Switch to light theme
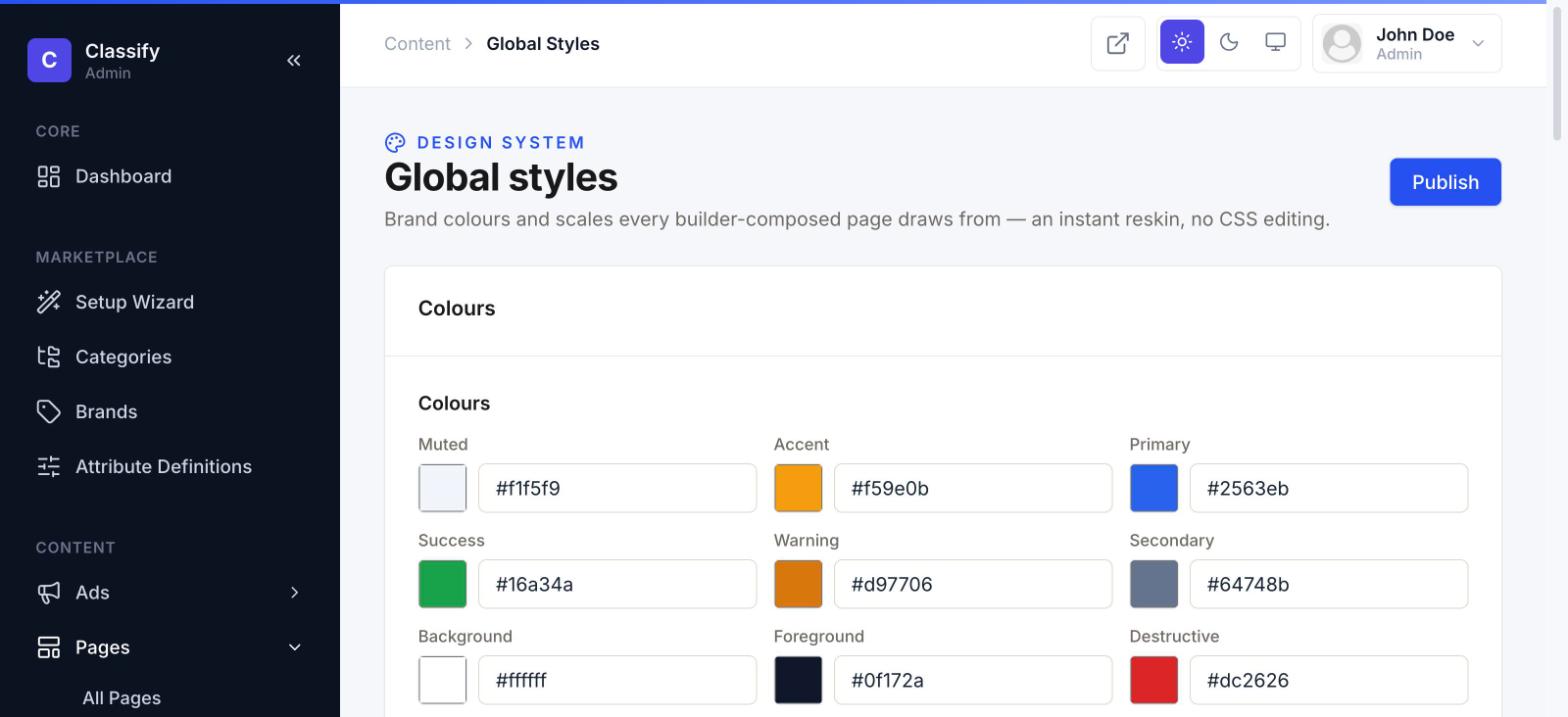1568x717 pixels. pyautogui.click(x=1182, y=42)
